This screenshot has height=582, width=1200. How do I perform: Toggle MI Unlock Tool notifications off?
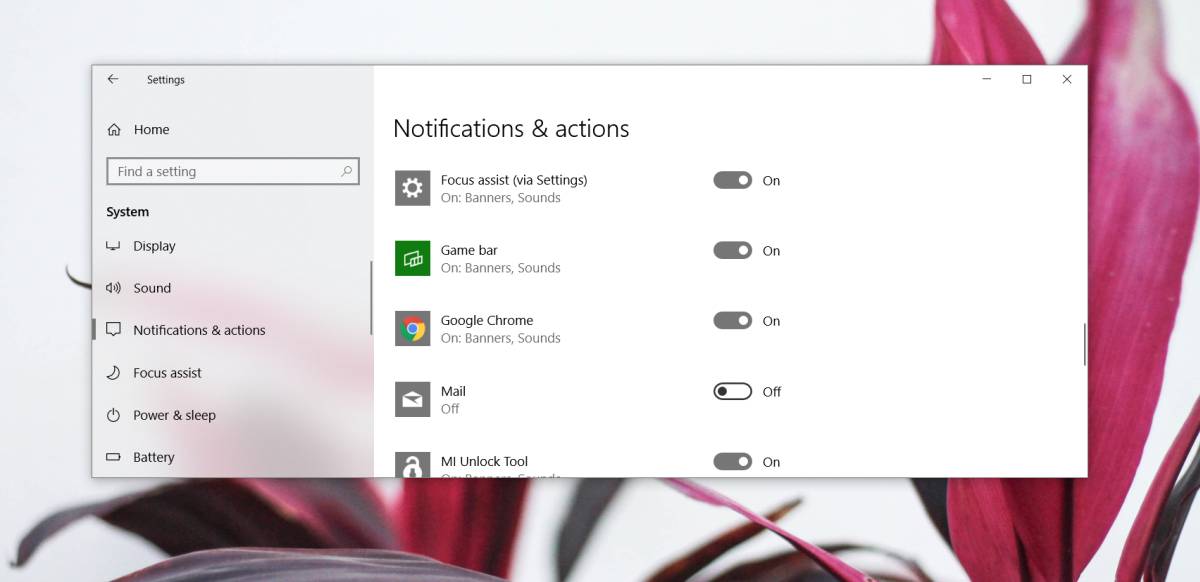click(x=732, y=461)
